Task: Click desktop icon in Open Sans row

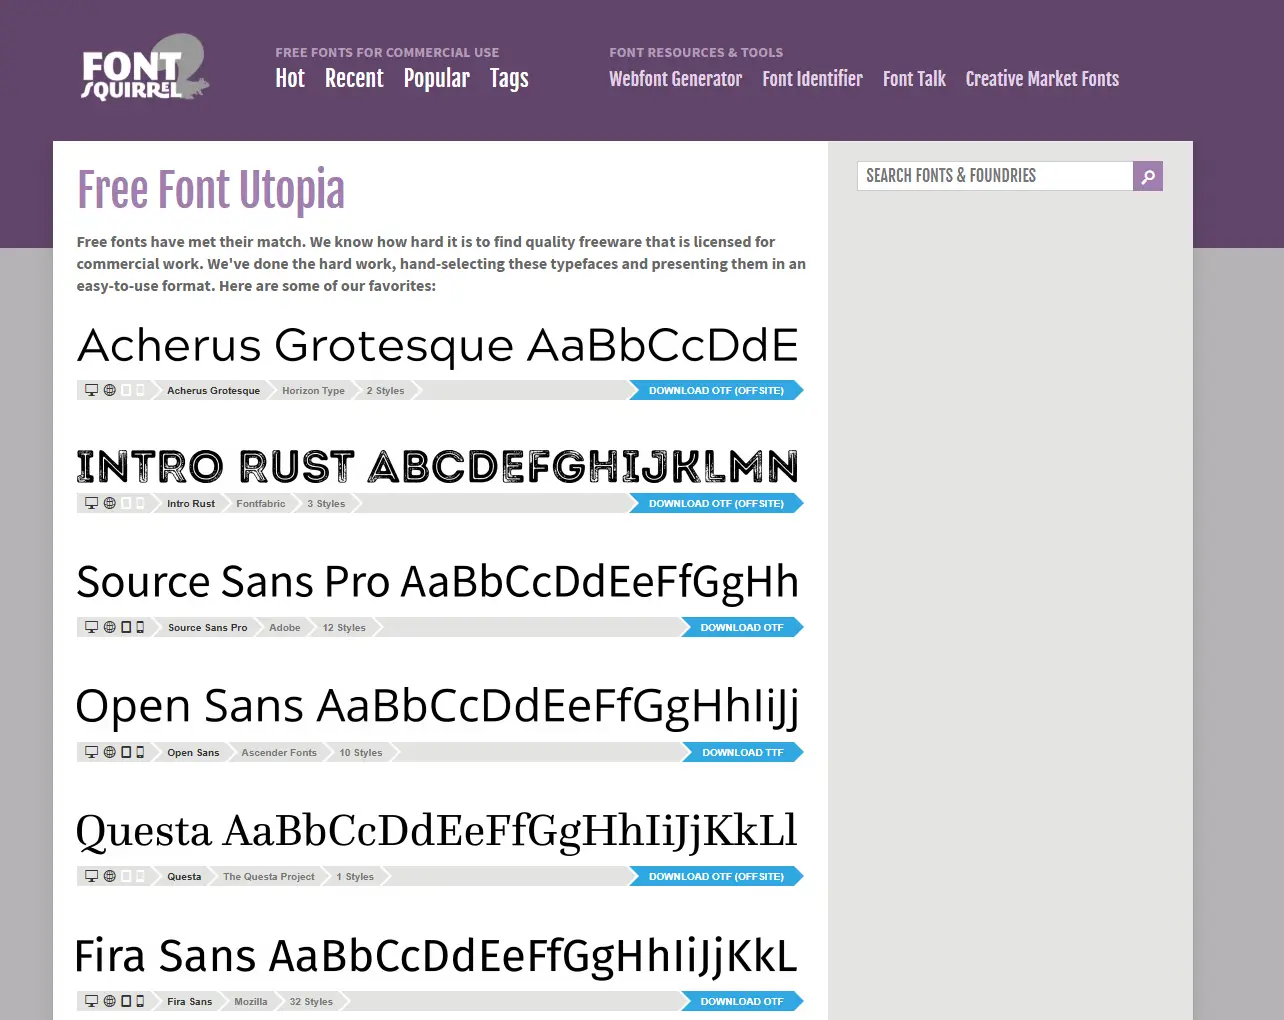Action: 91,752
